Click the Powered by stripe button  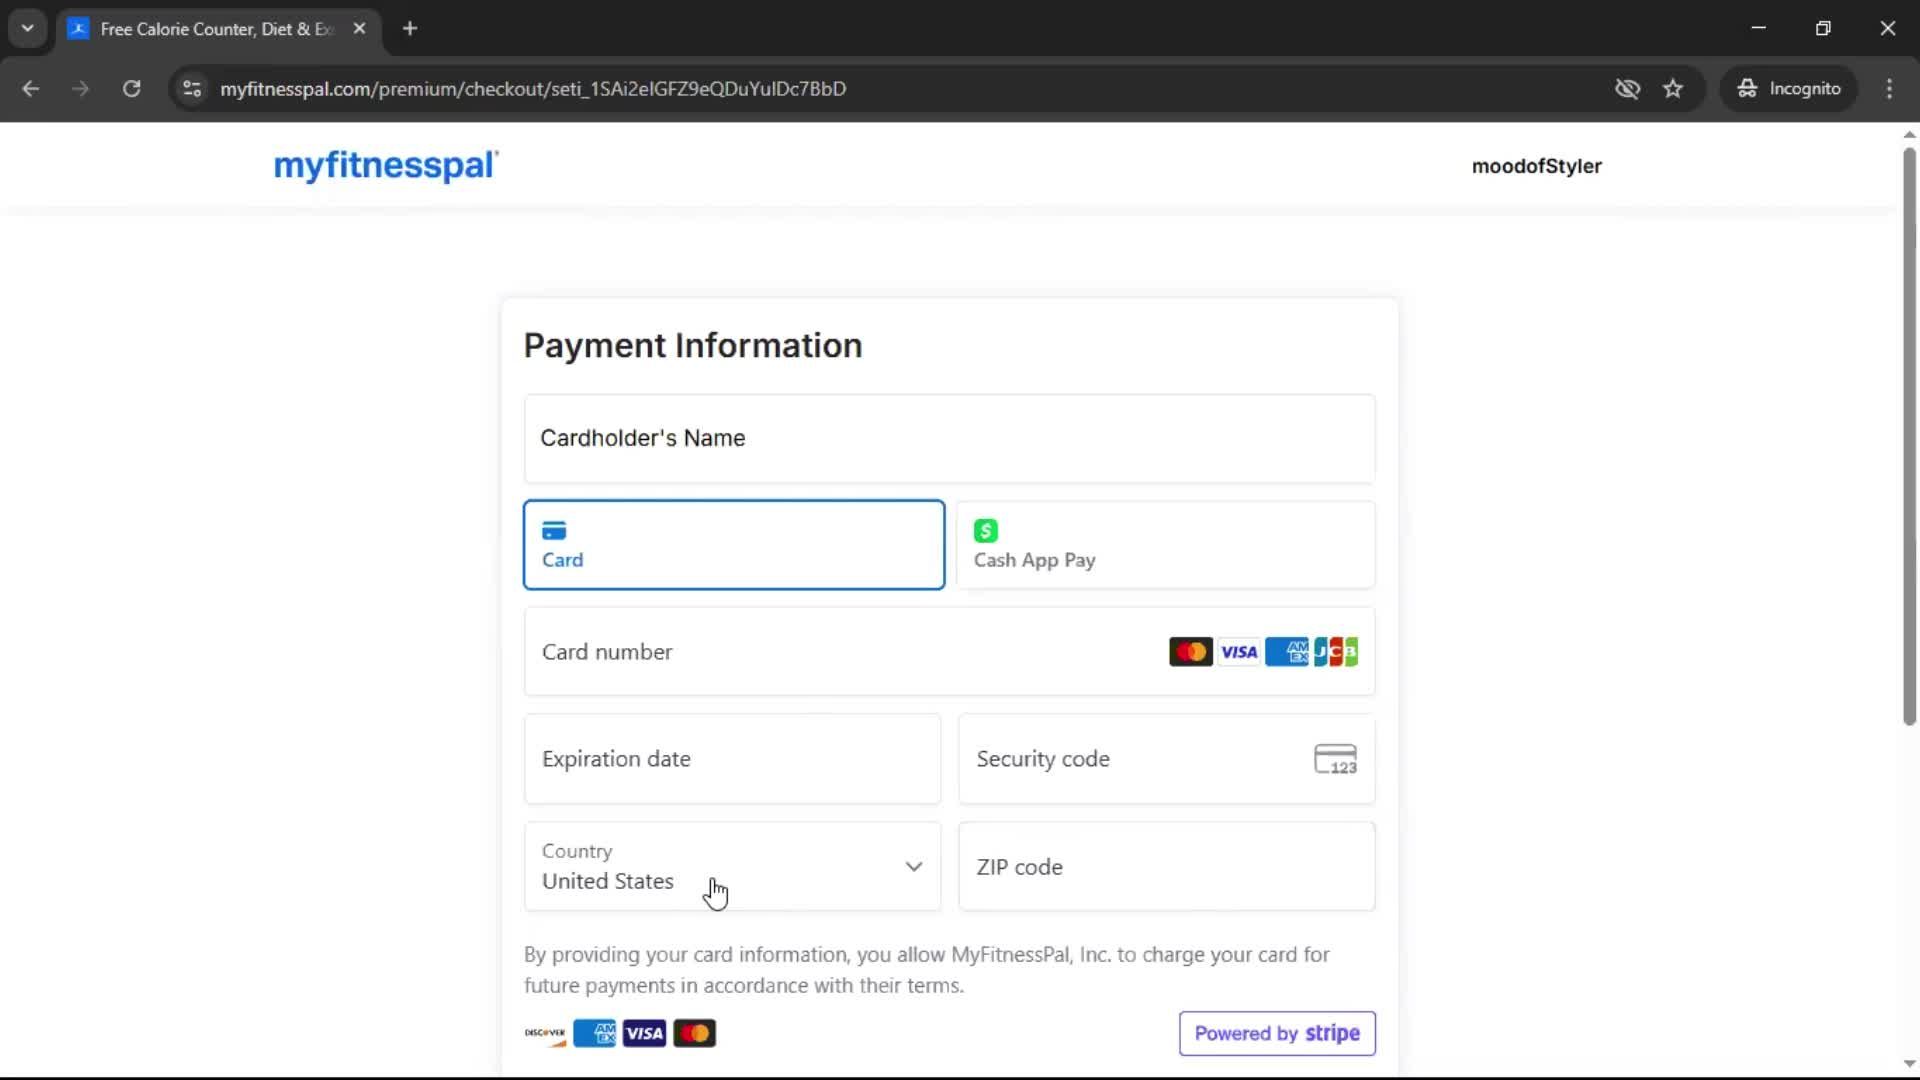click(1277, 1033)
